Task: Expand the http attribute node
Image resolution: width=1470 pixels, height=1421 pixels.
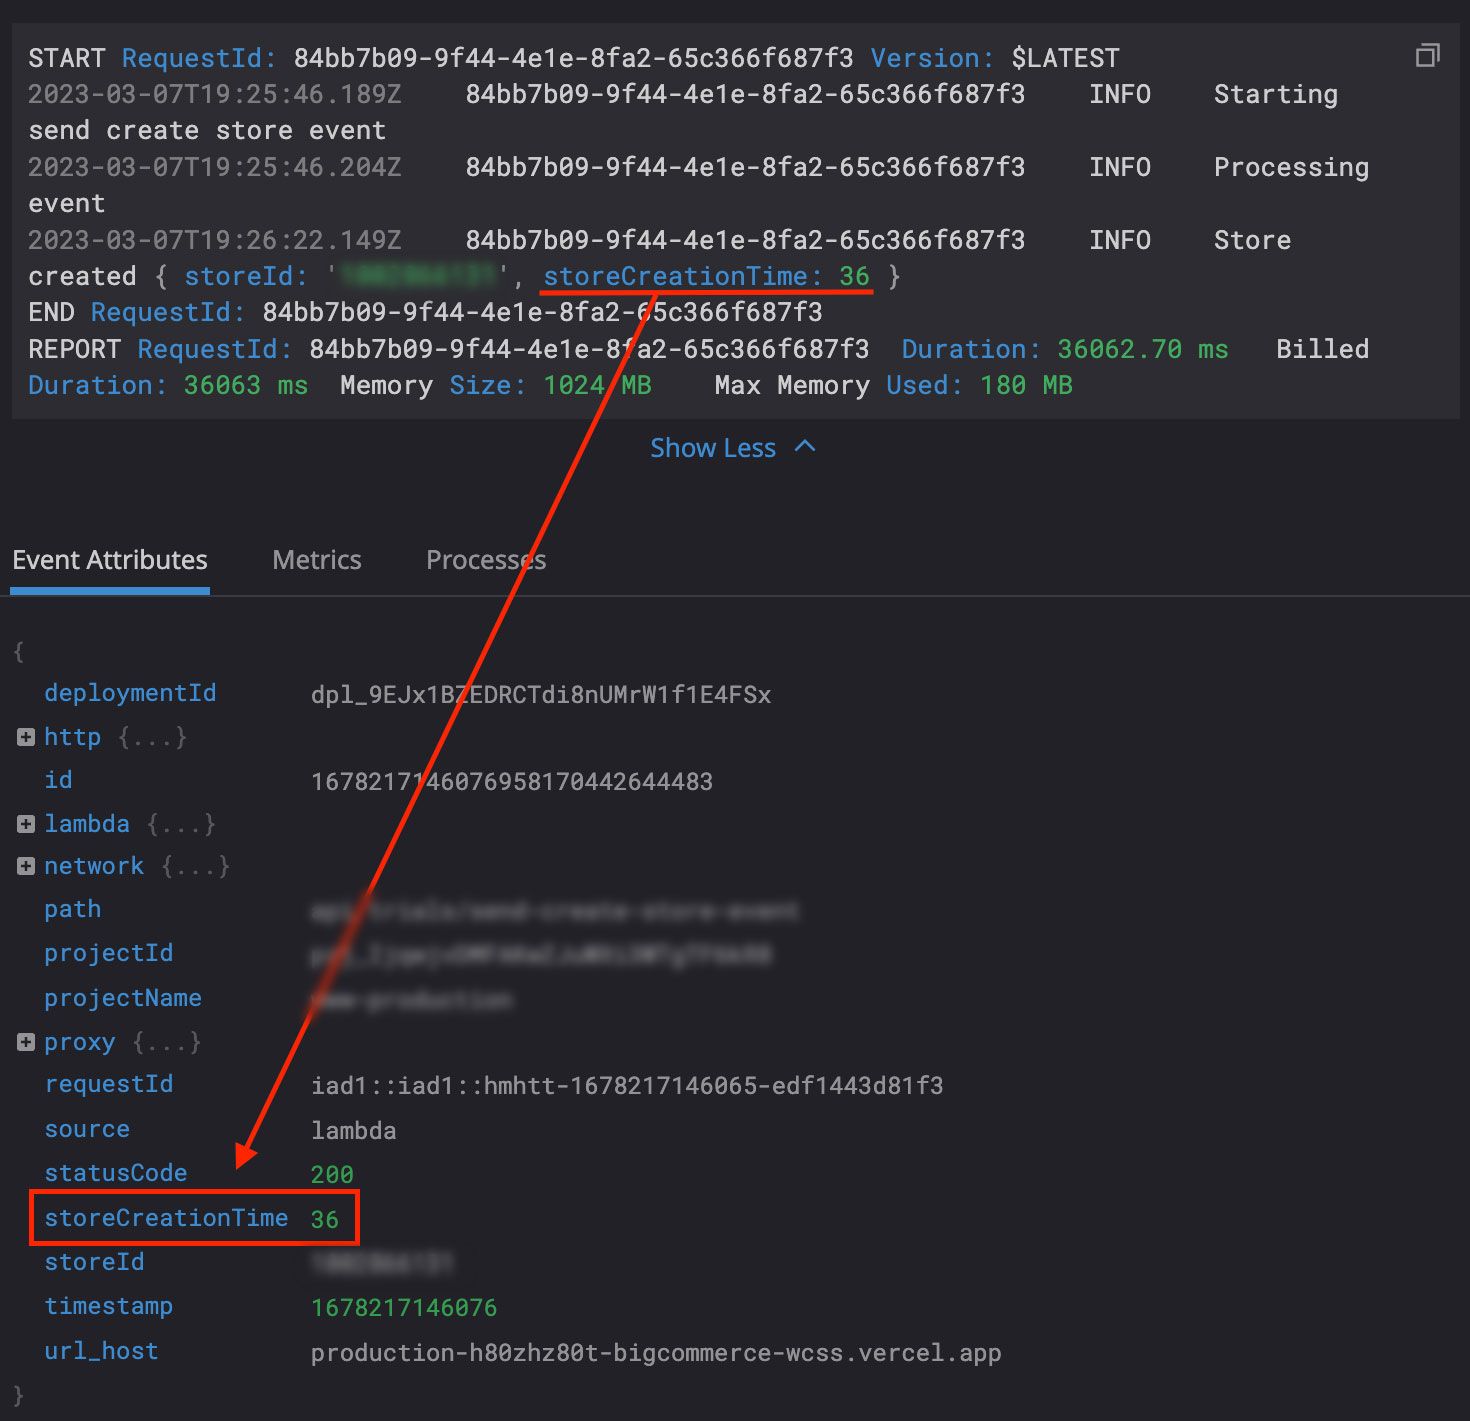Action: [x=26, y=737]
